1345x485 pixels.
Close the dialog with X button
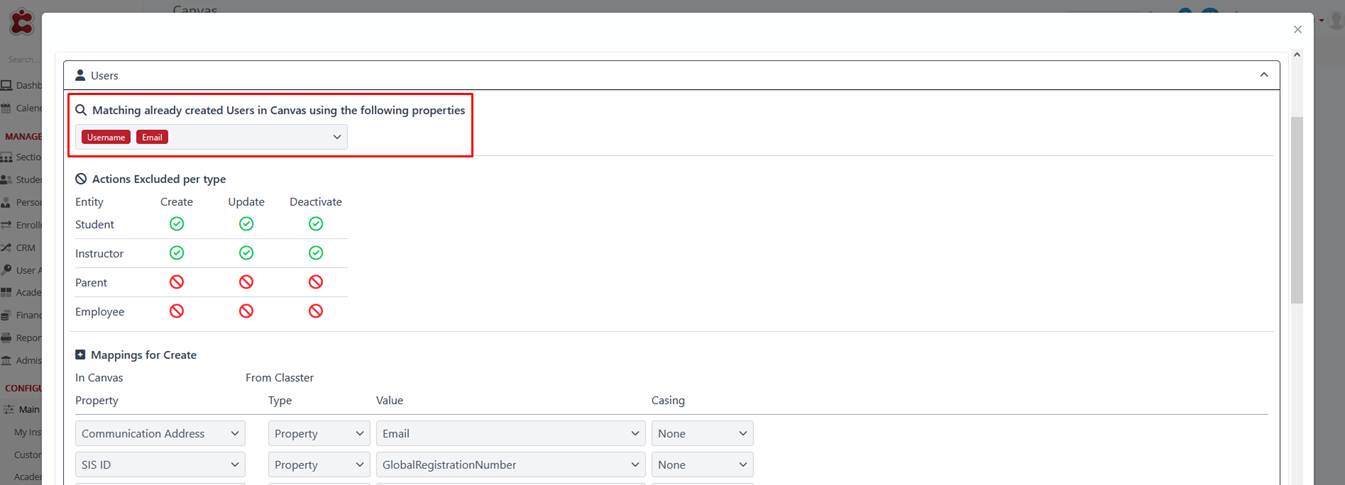(x=1298, y=30)
